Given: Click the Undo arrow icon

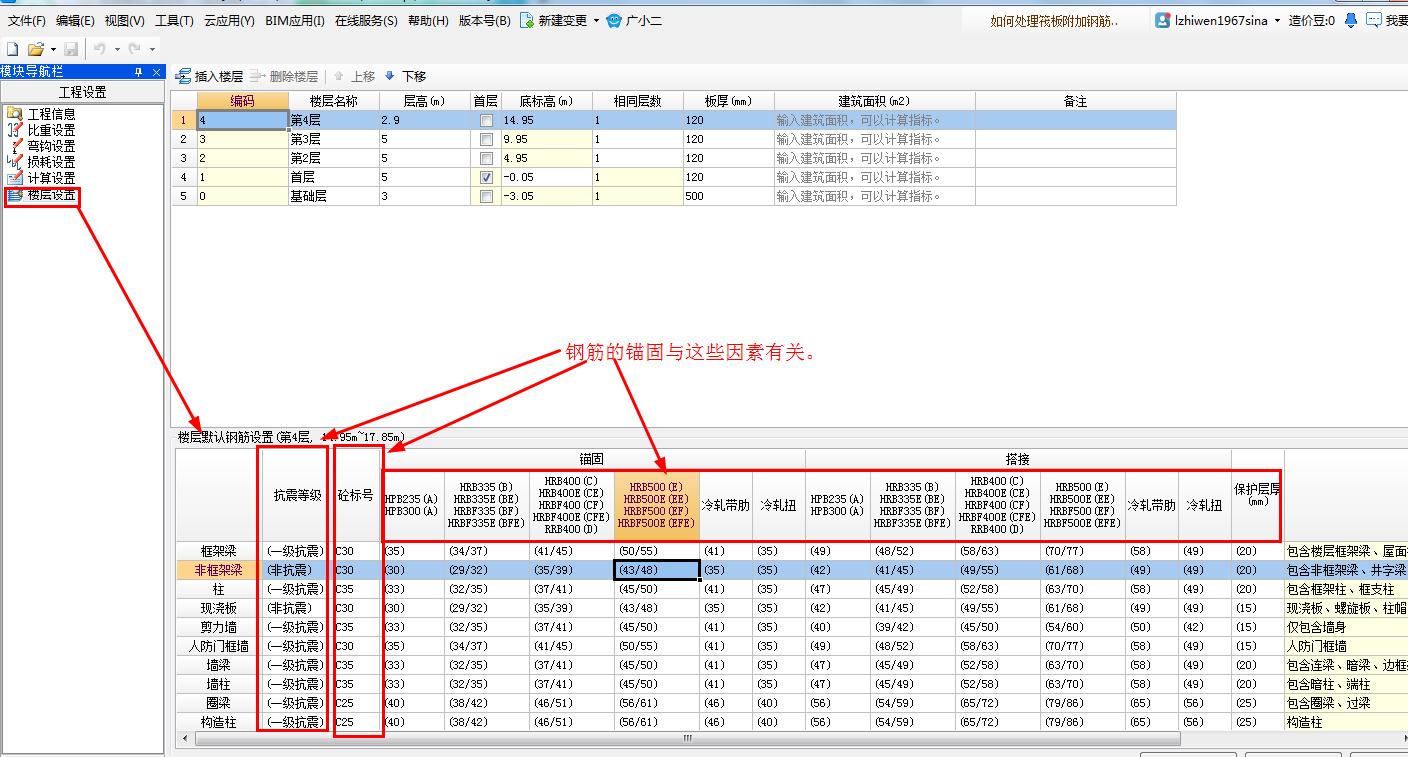Looking at the screenshot, I should [101, 48].
